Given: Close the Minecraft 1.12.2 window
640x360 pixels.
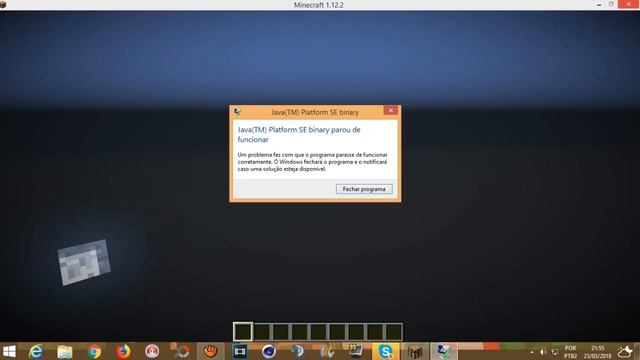Looking at the screenshot, I should 629,4.
